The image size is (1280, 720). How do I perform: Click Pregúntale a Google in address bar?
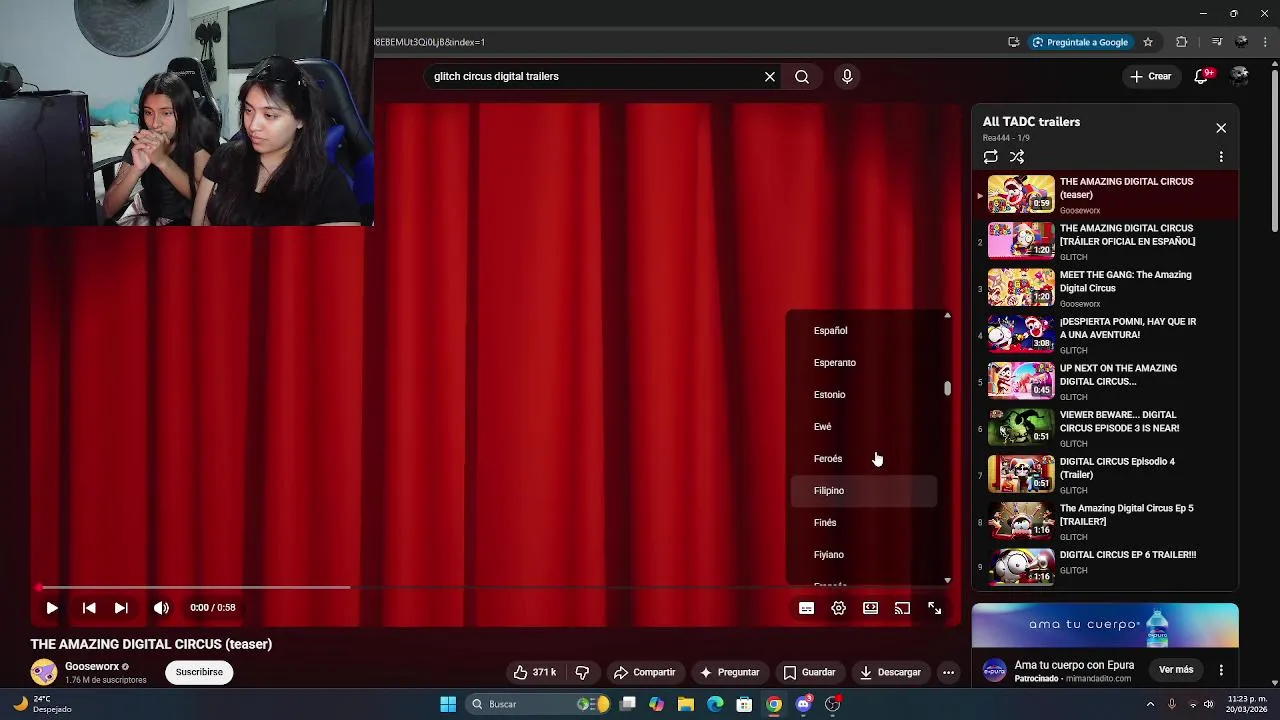coord(1080,42)
